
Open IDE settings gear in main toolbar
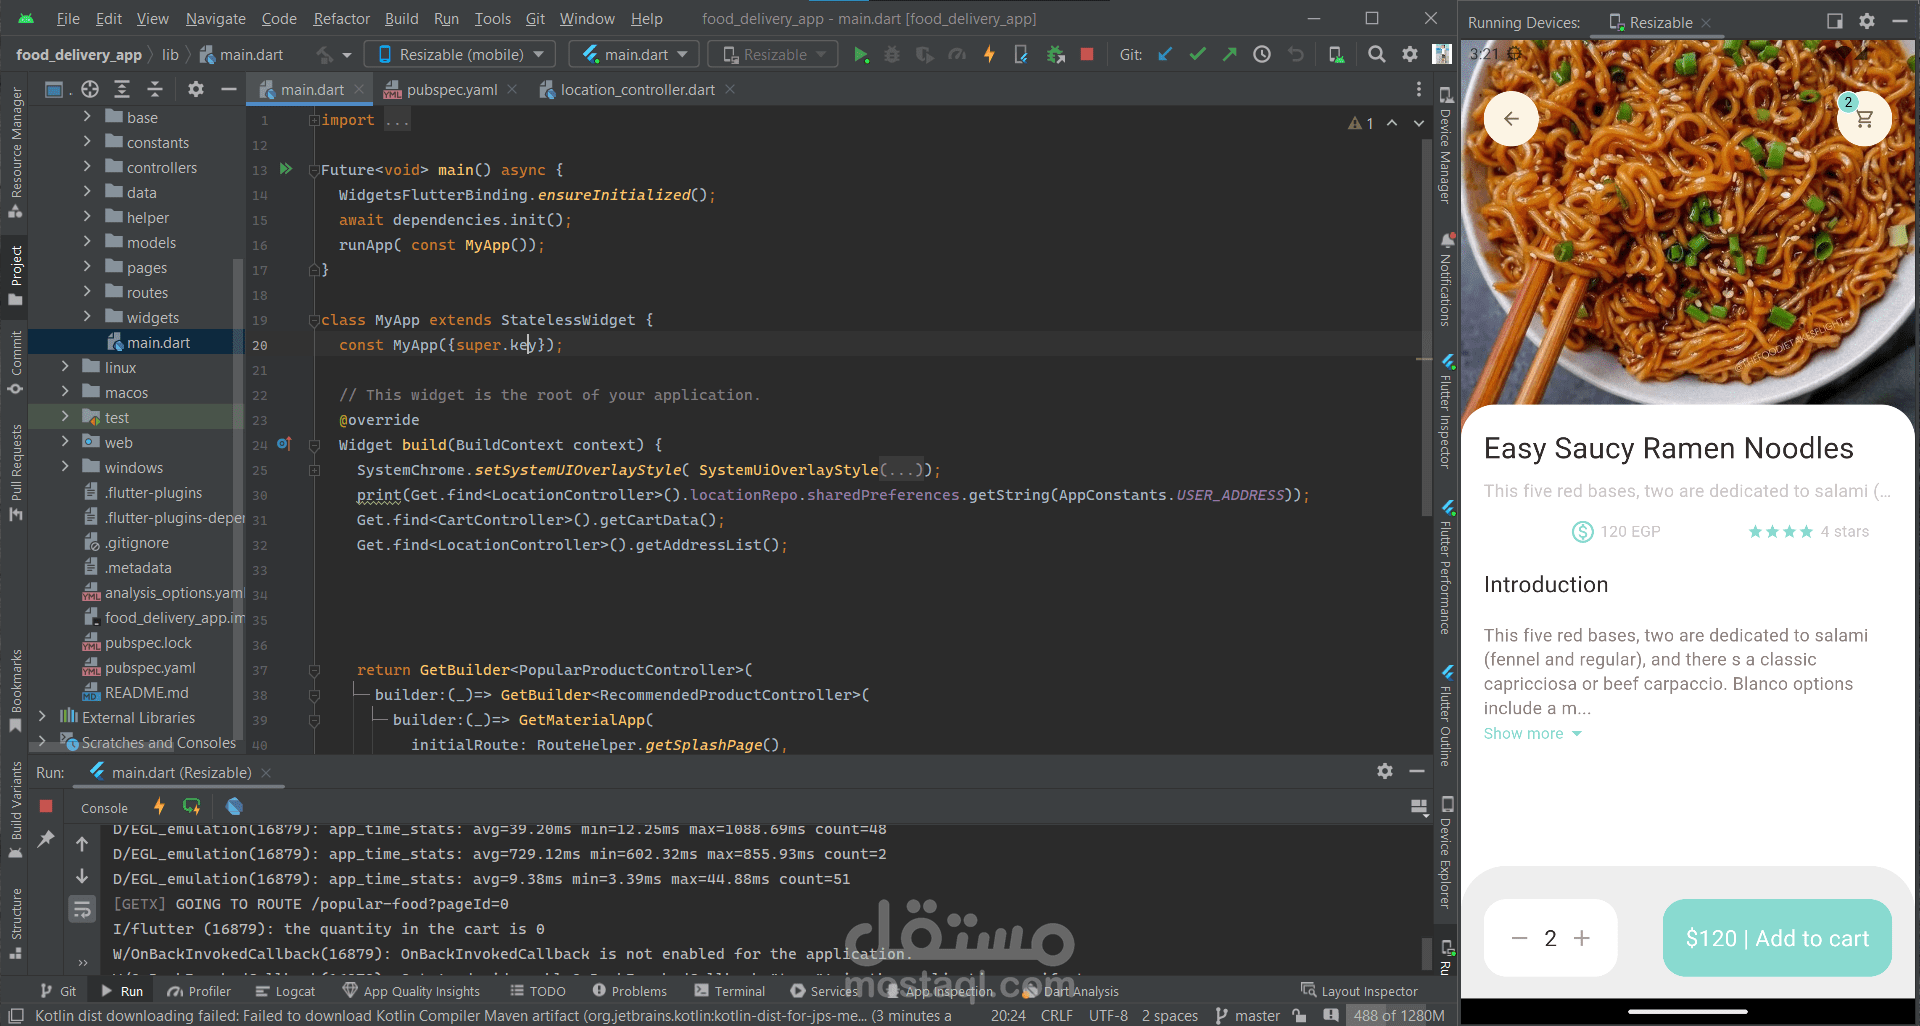tap(1410, 55)
